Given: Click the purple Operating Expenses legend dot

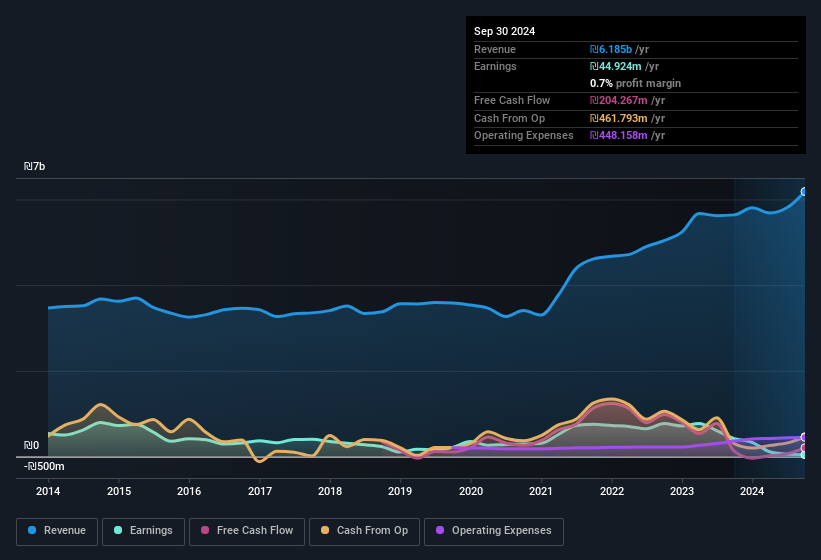Looking at the screenshot, I should tap(441, 530).
